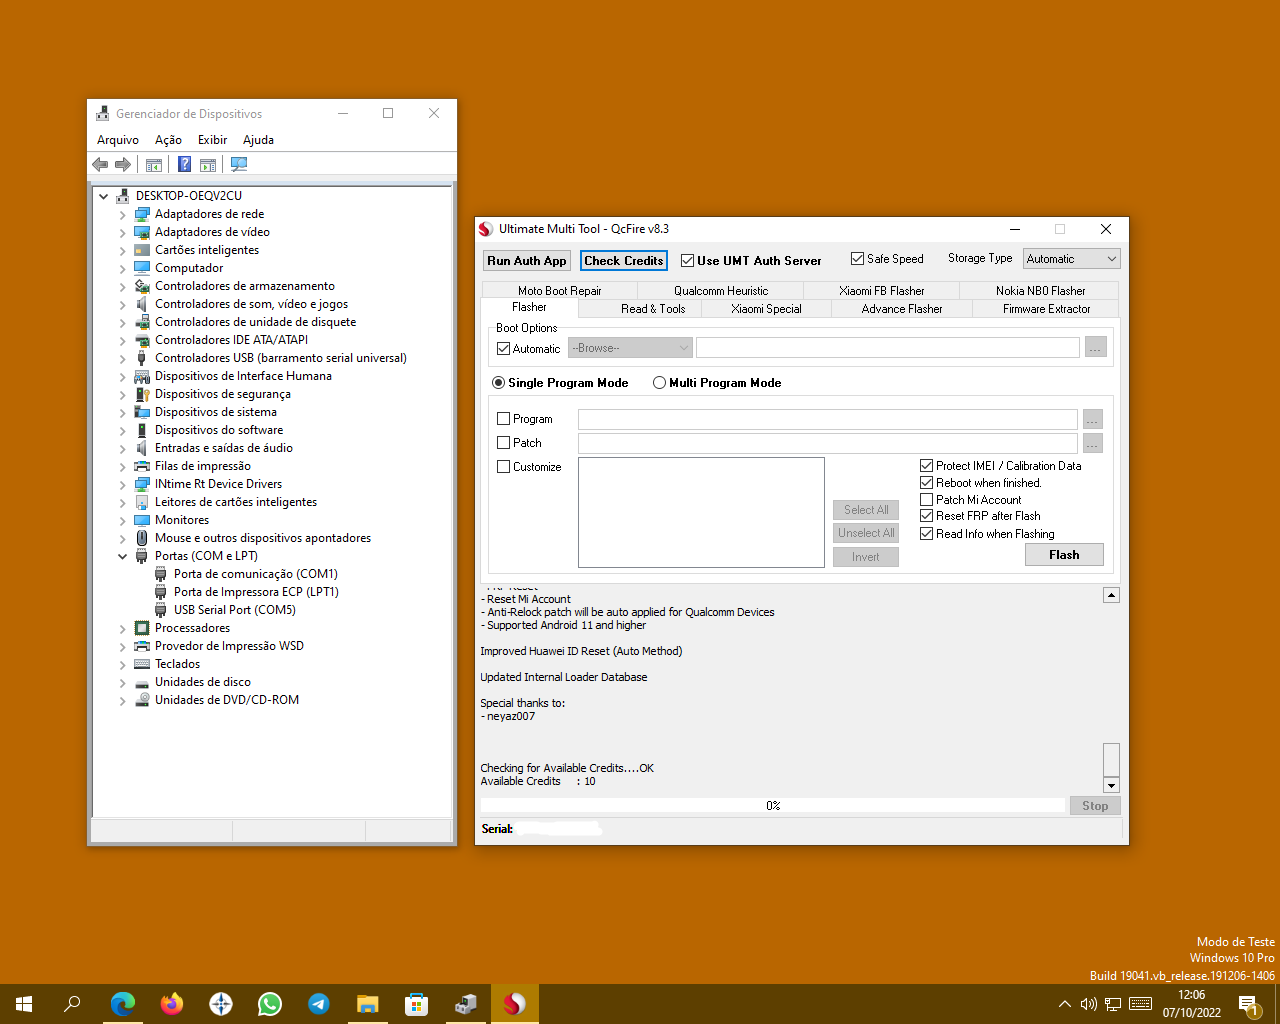
Task: Select Multi Program Mode radio button
Action: [x=659, y=383]
